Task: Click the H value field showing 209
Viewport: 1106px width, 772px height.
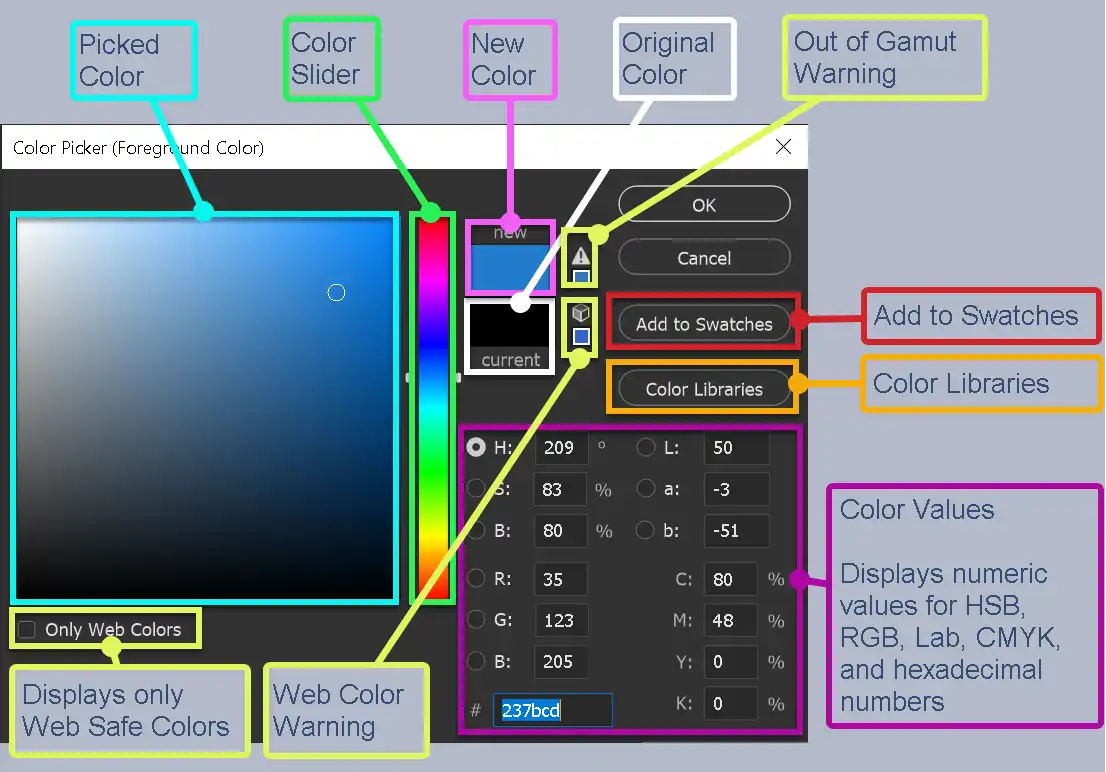Action: 560,448
